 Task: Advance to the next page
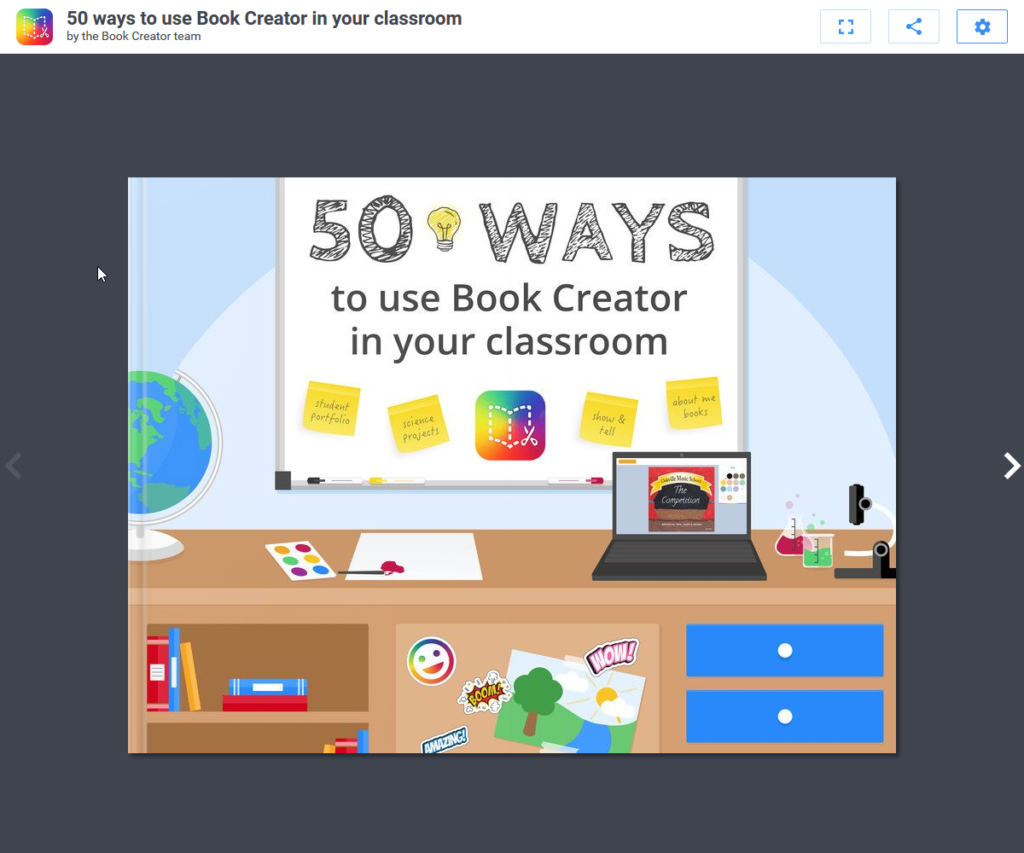pyautogui.click(x=1010, y=465)
